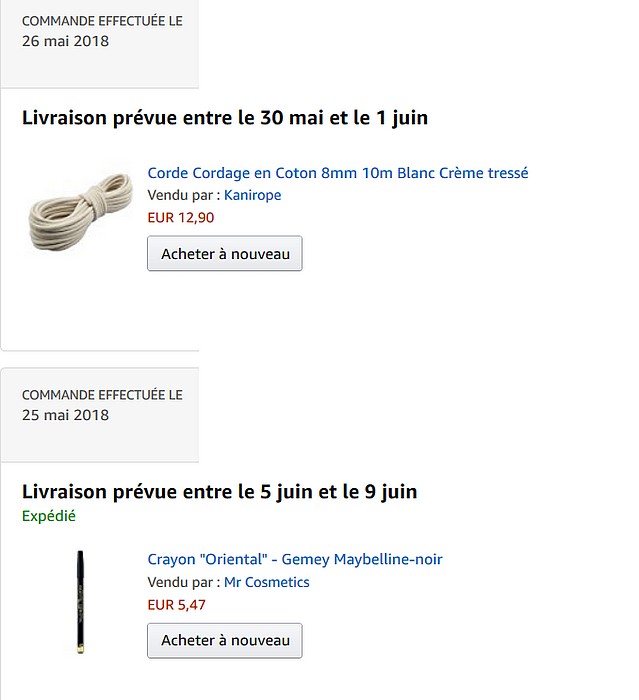
Task: Click the 25 mai 2018 order date
Action: tap(66, 415)
